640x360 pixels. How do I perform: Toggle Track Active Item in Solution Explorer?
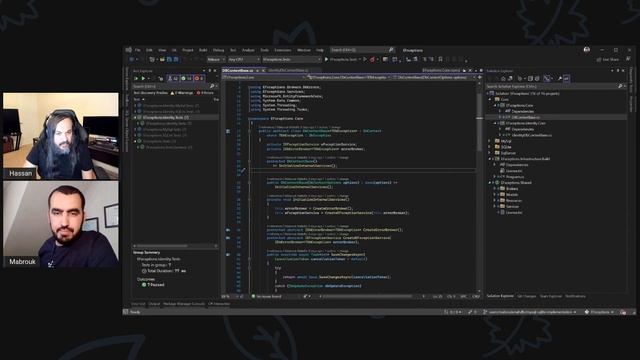[547, 78]
